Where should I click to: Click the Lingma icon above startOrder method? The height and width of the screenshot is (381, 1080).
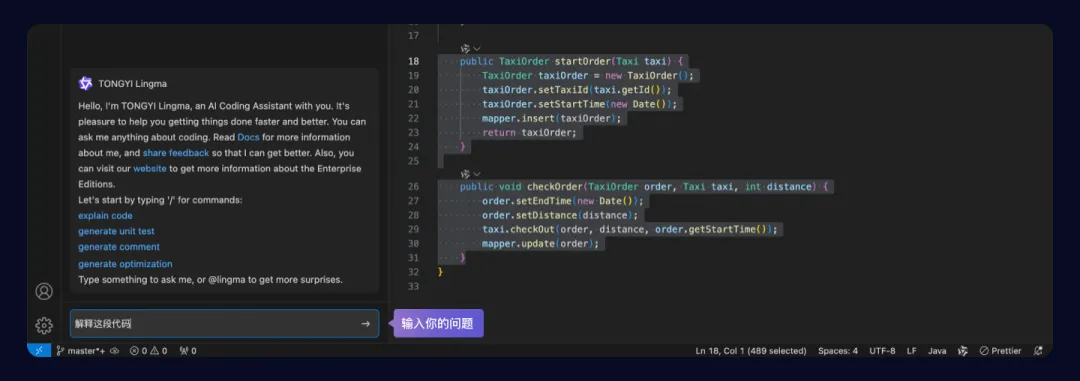[x=465, y=48]
